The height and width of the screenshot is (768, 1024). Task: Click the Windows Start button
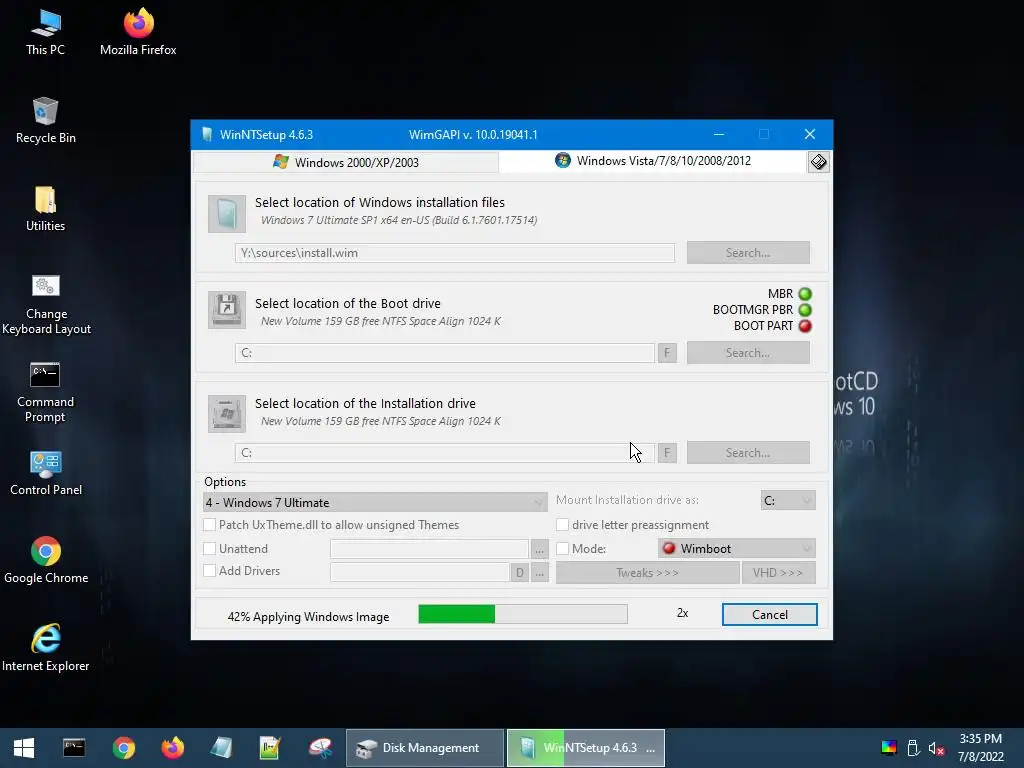click(x=24, y=748)
